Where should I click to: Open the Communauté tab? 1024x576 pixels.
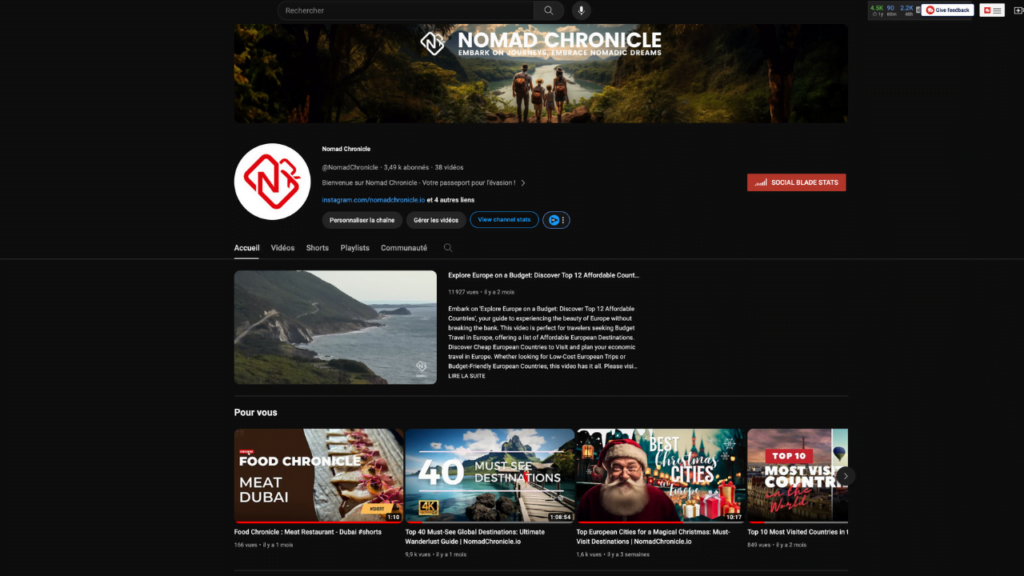point(404,248)
